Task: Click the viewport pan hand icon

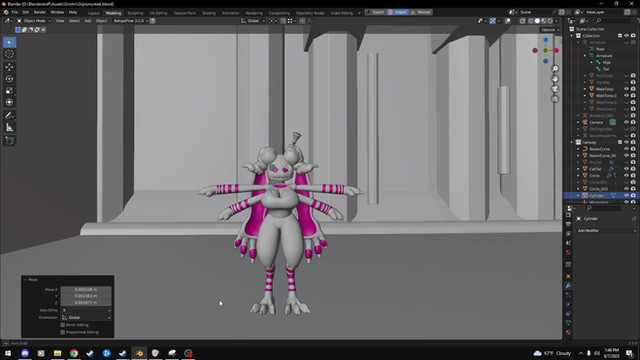Action: [x=555, y=79]
